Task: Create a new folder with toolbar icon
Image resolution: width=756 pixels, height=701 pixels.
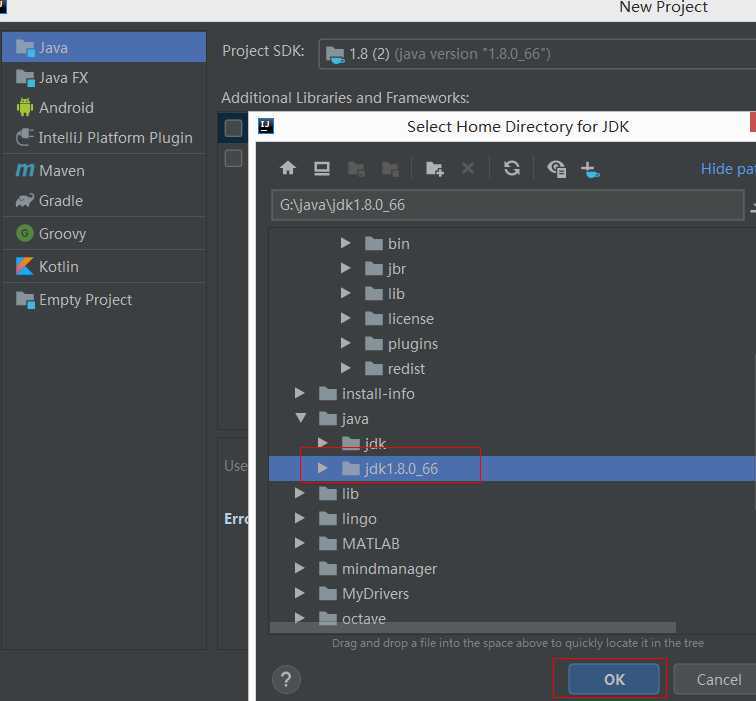Action: (434, 169)
